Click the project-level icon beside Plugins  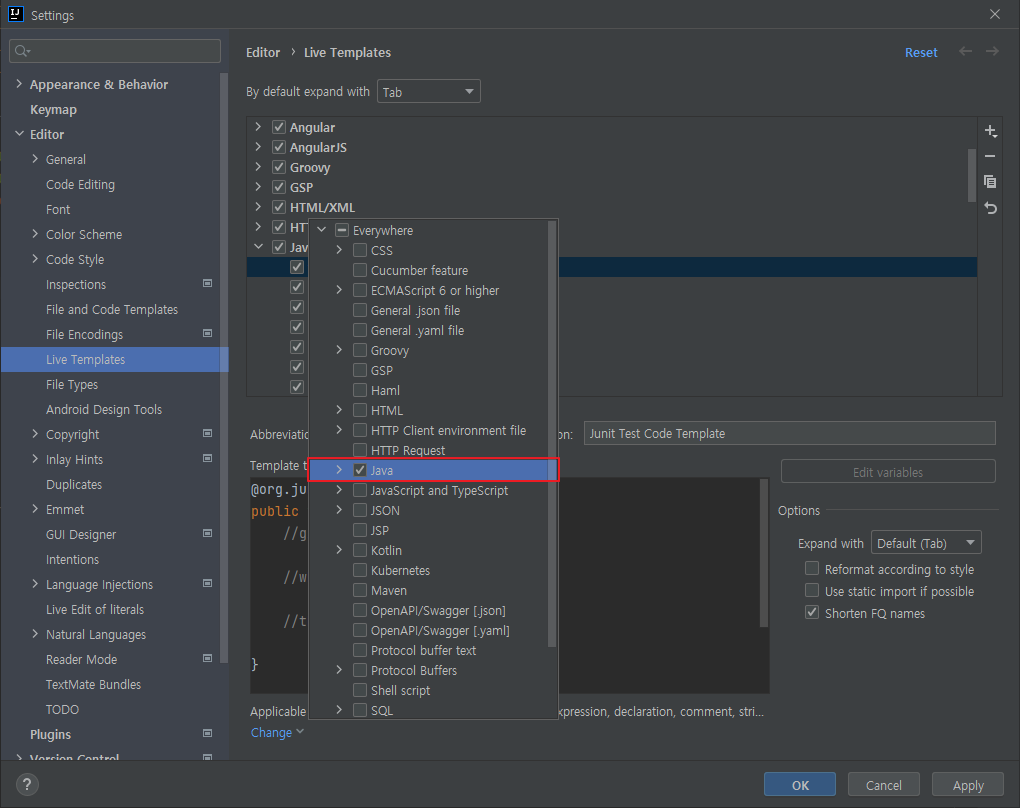(x=208, y=734)
